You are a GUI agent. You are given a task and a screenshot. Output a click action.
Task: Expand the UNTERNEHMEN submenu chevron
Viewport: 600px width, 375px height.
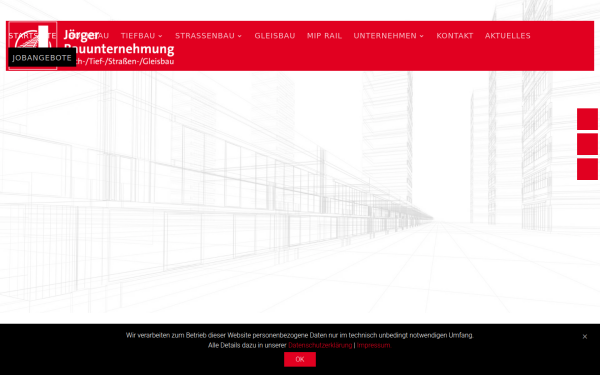422,36
